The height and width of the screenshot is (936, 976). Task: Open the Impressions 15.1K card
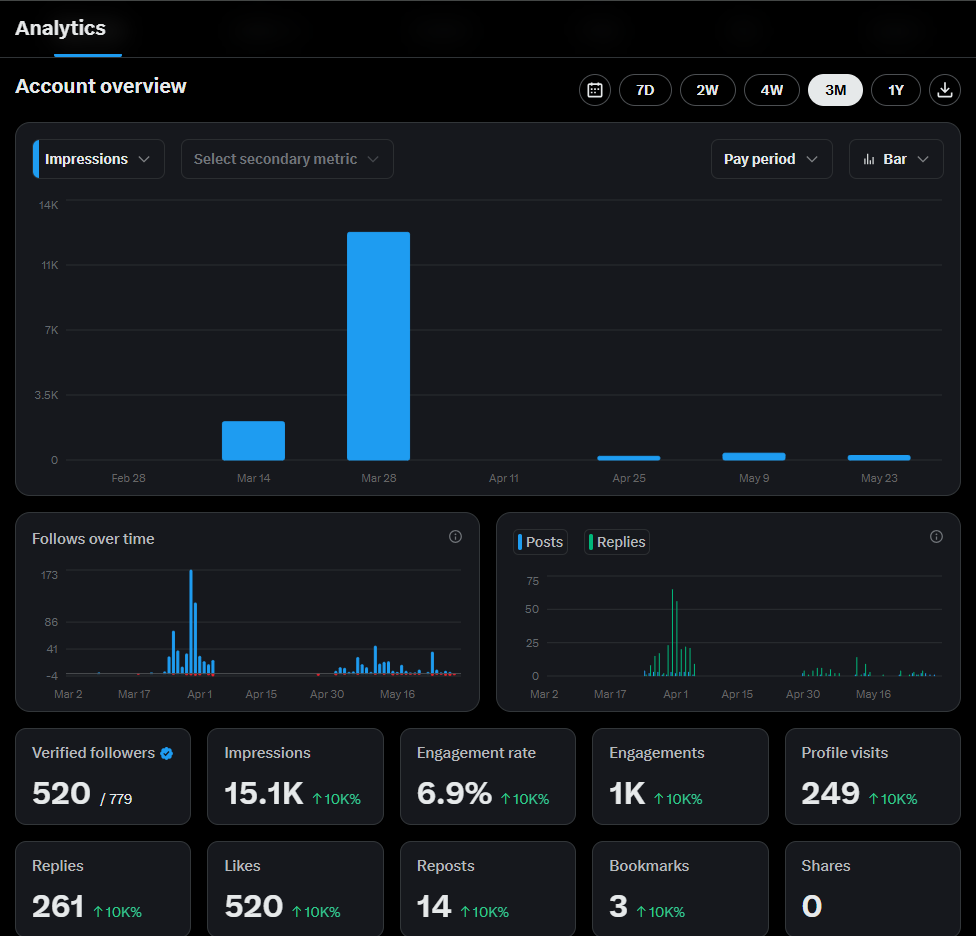(295, 777)
